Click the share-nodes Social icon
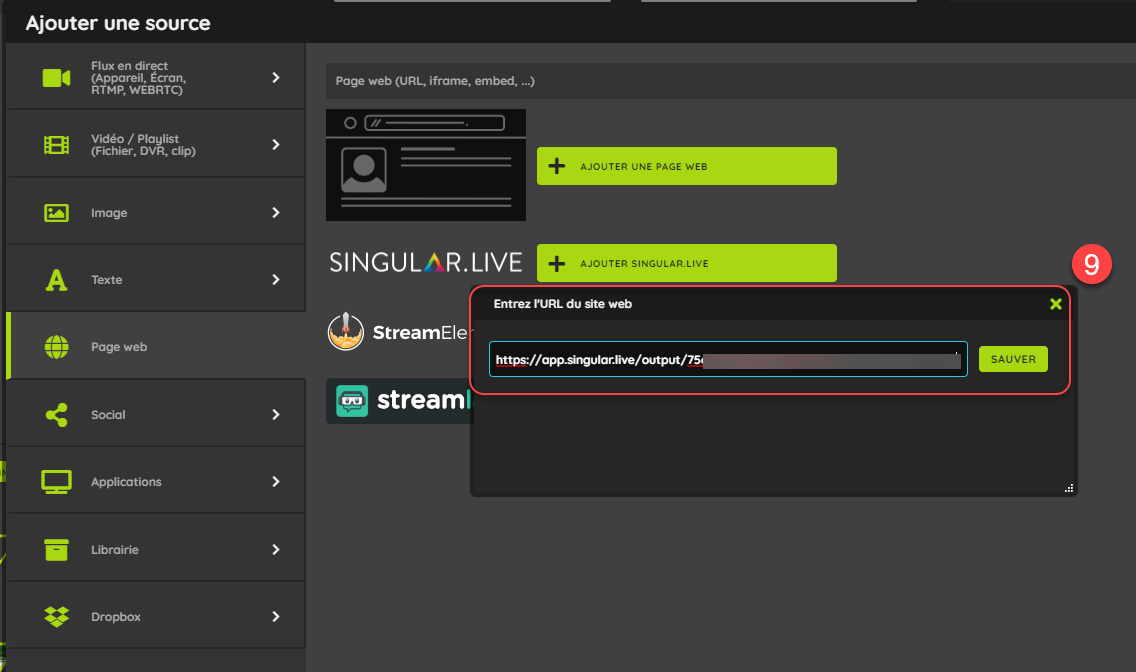This screenshot has height=672, width=1136. 57,415
